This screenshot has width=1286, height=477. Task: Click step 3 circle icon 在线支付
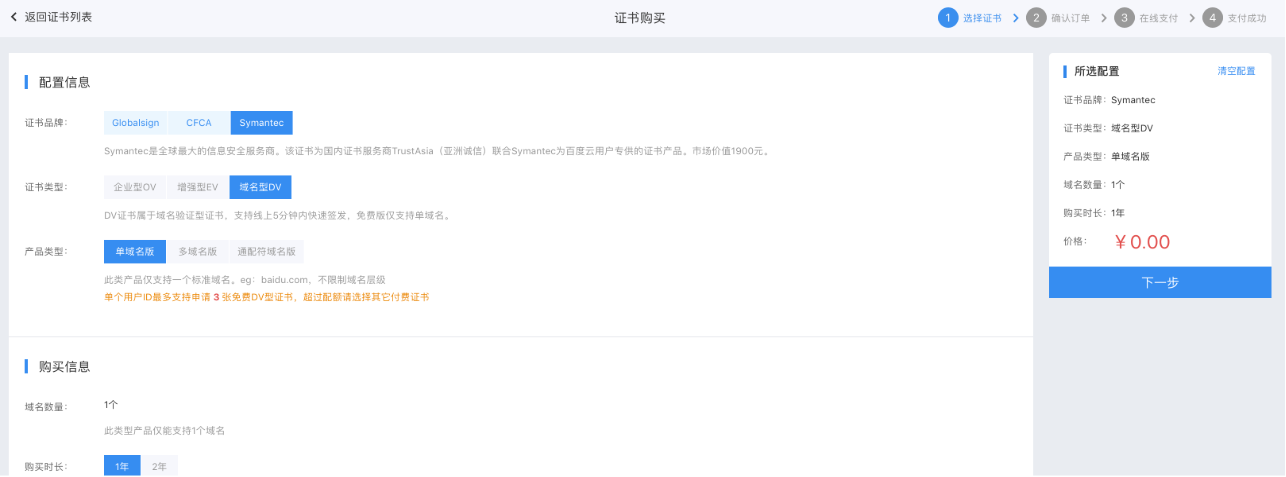tap(1124, 18)
